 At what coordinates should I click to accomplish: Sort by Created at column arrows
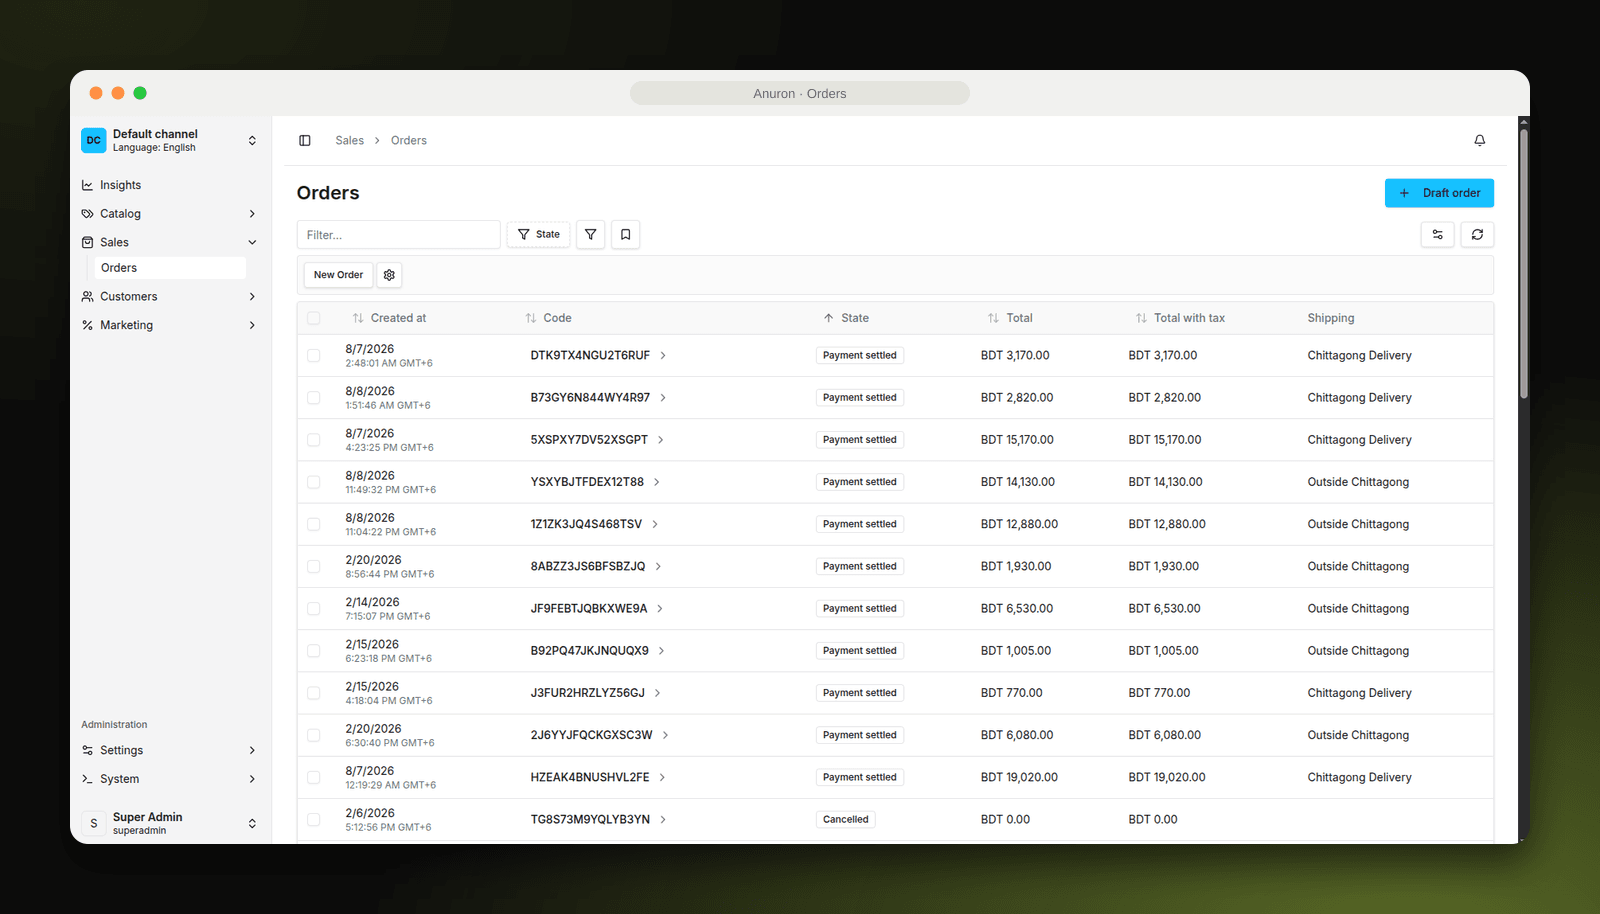tap(358, 318)
